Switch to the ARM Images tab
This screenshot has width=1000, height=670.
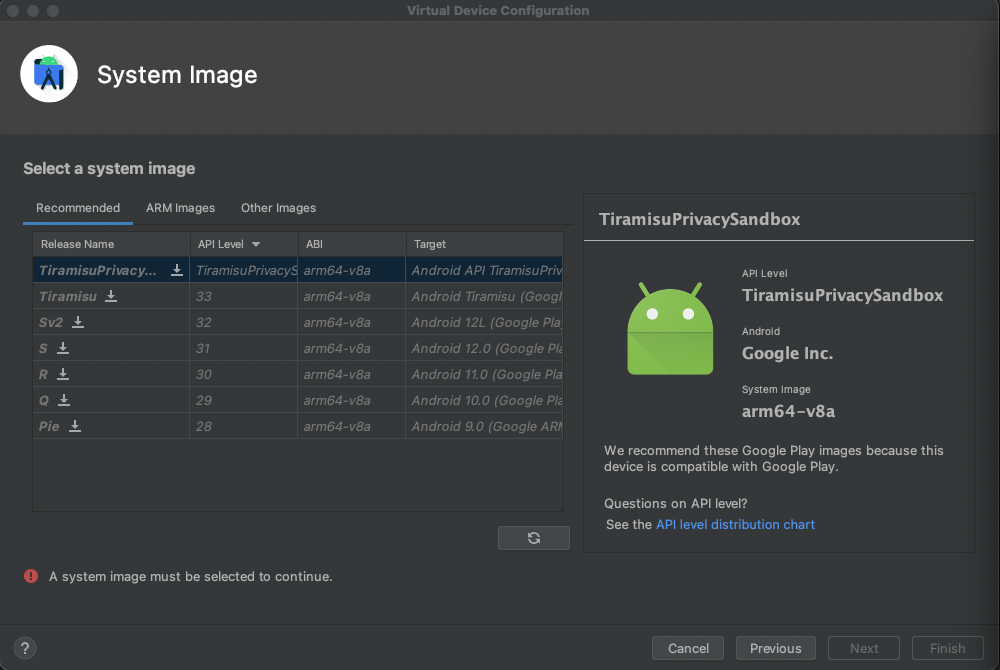pyautogui.click(x=180, y=208)
